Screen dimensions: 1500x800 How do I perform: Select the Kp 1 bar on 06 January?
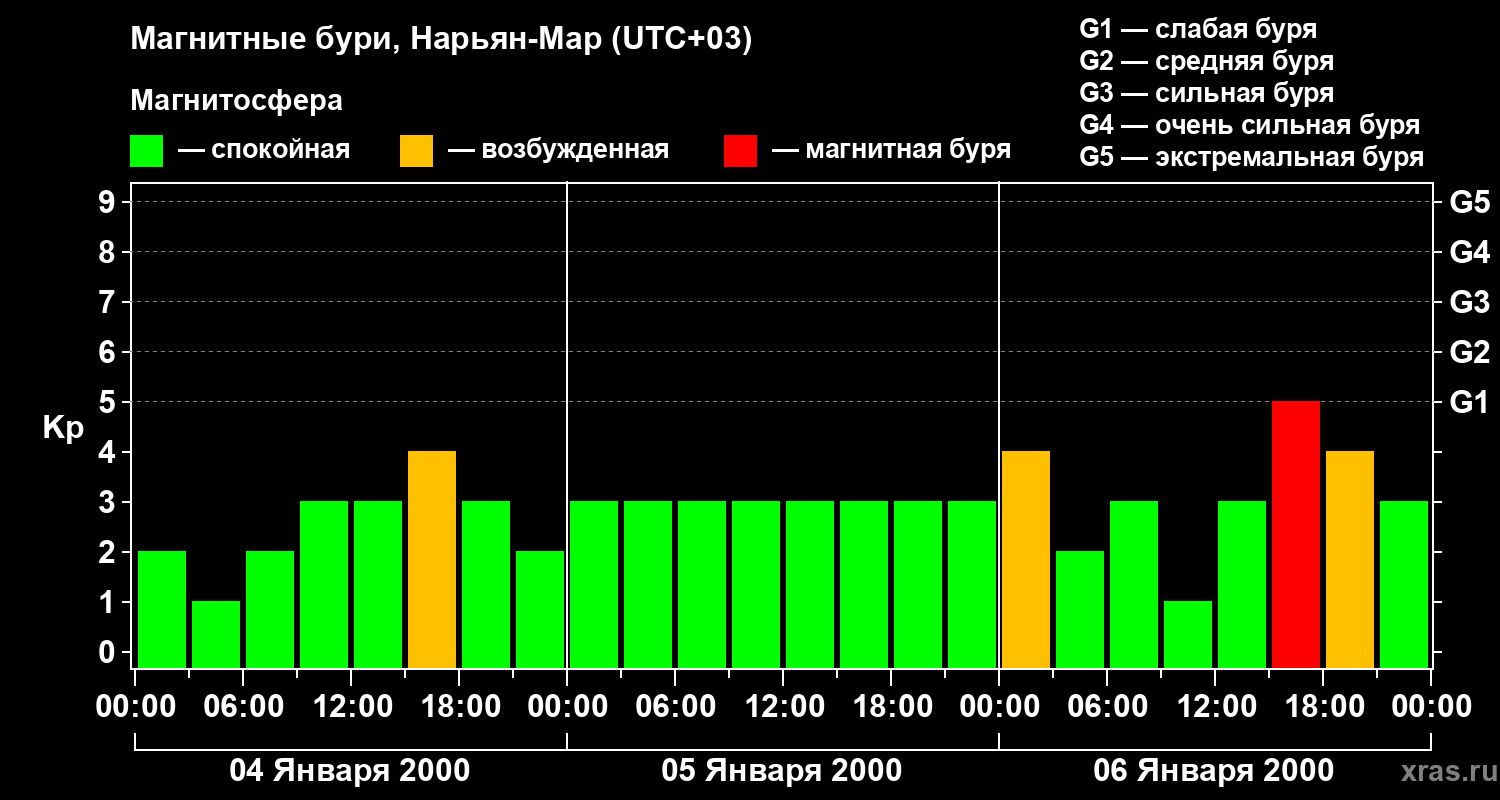coord(1188,634)
